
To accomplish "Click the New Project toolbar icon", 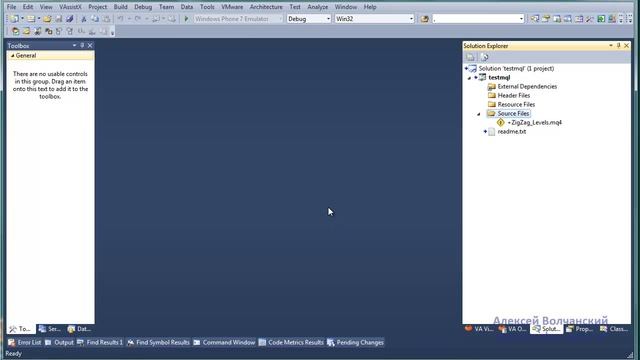I will pos(14,19).
